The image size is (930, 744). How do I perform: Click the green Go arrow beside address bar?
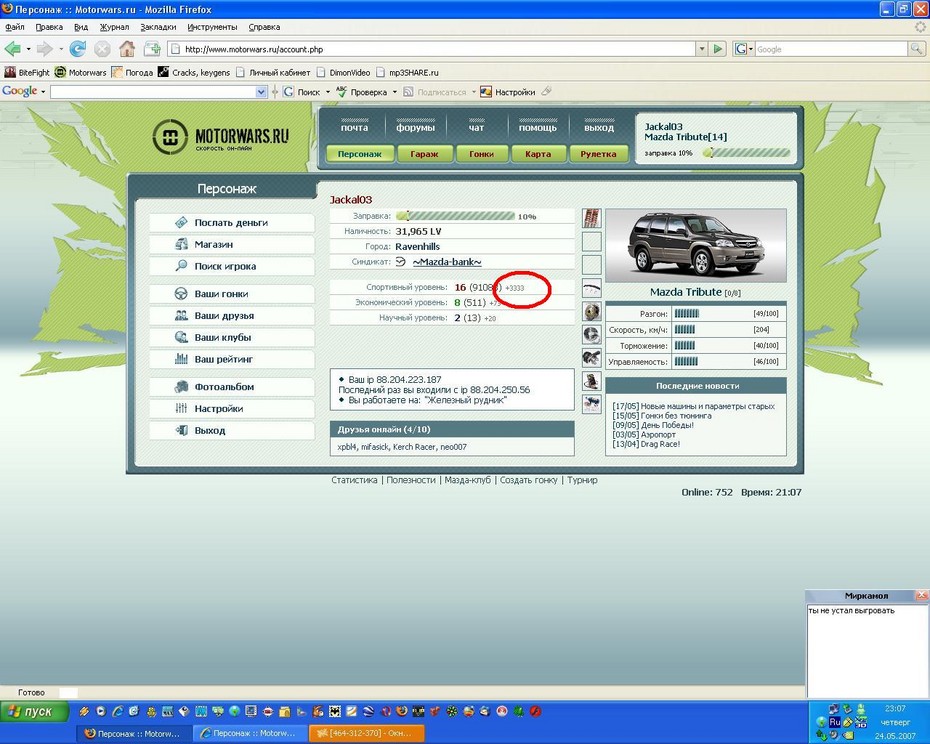(x=718, y=49)
